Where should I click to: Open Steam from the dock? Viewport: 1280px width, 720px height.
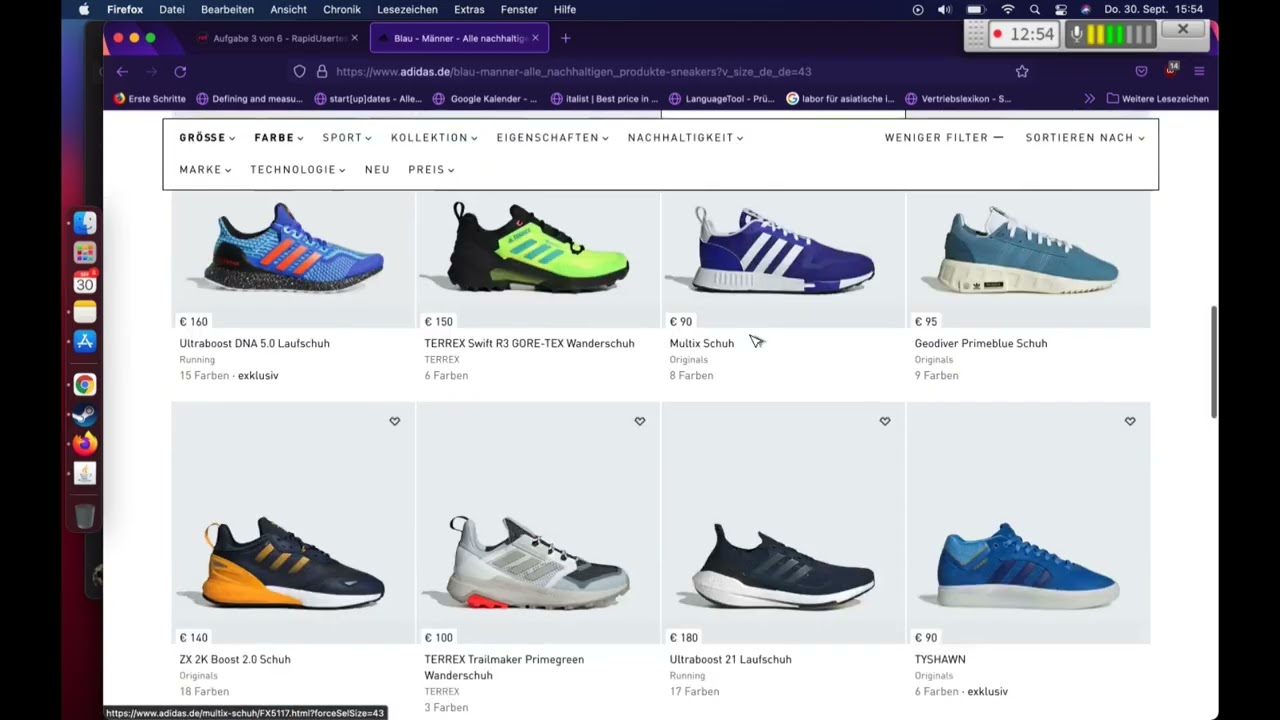[x=85, y=414]
